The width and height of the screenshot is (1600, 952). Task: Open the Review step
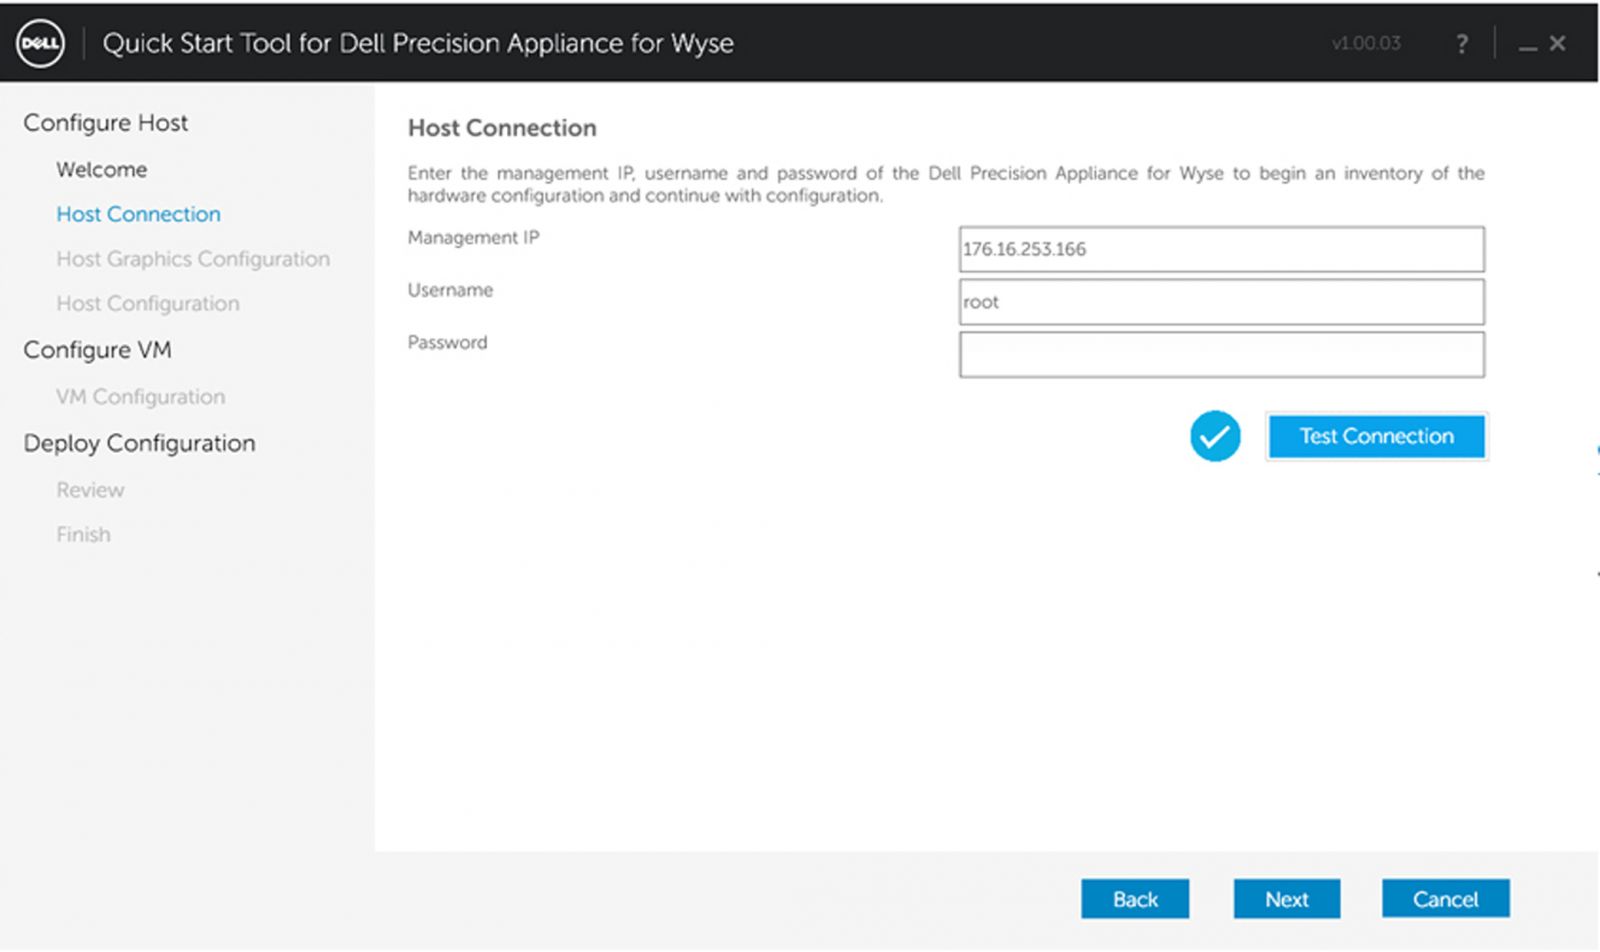90,490
